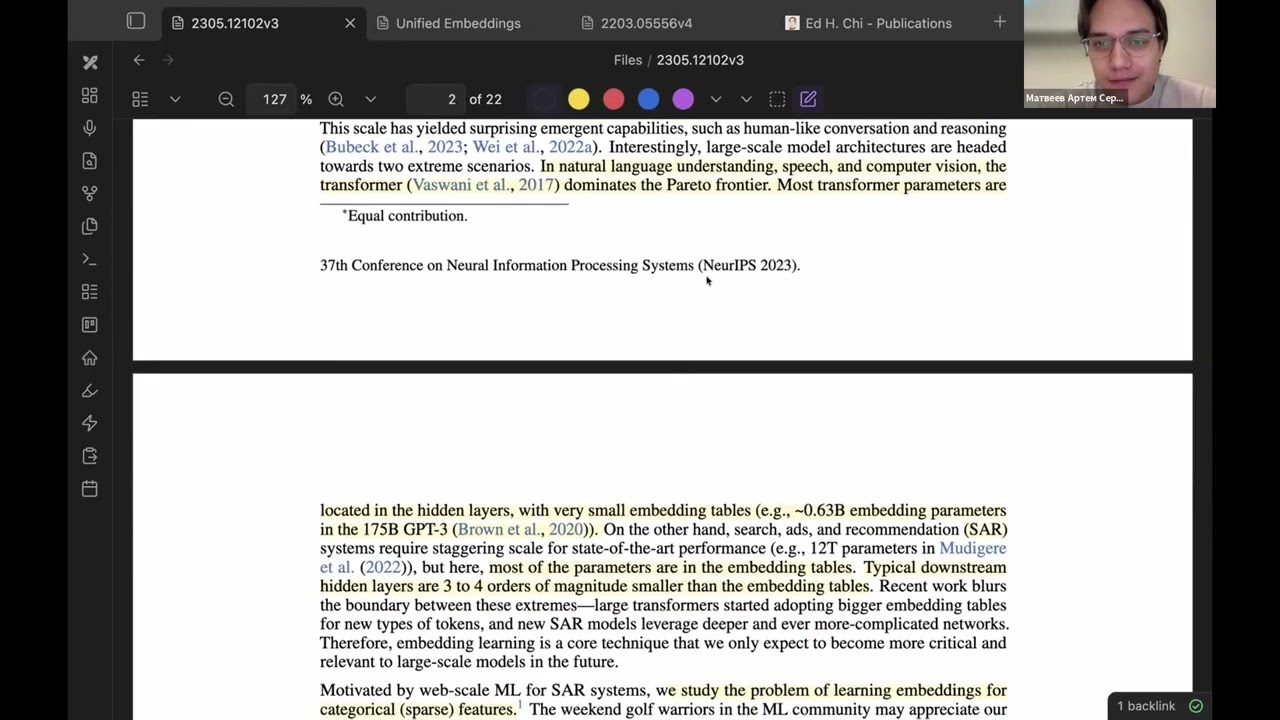Click the 2022a year citation link
Viewport: 1280px width, 720px height.
pyautogui.click(x=570, y=147)
